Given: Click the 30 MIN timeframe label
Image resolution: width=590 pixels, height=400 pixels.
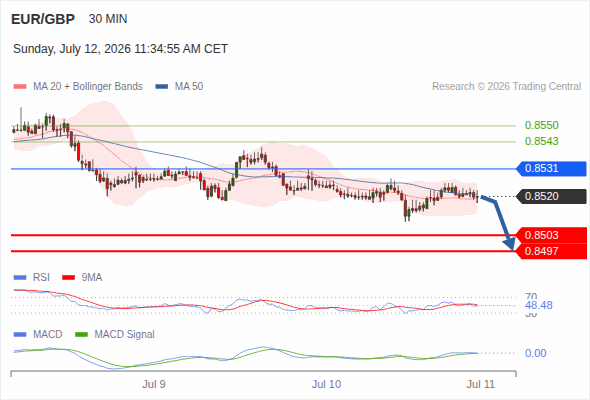Looking at the screenshot, I should coord(108,19).
